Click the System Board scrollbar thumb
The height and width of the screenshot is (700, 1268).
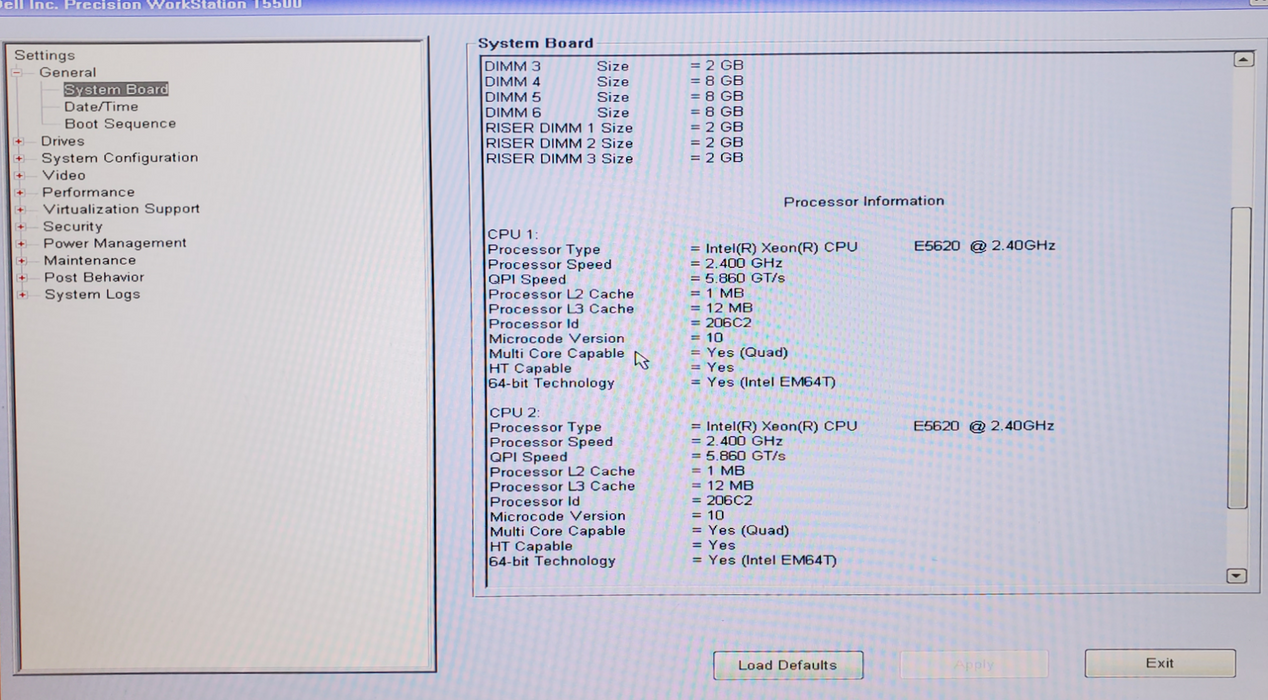[x=1240, y=358]
